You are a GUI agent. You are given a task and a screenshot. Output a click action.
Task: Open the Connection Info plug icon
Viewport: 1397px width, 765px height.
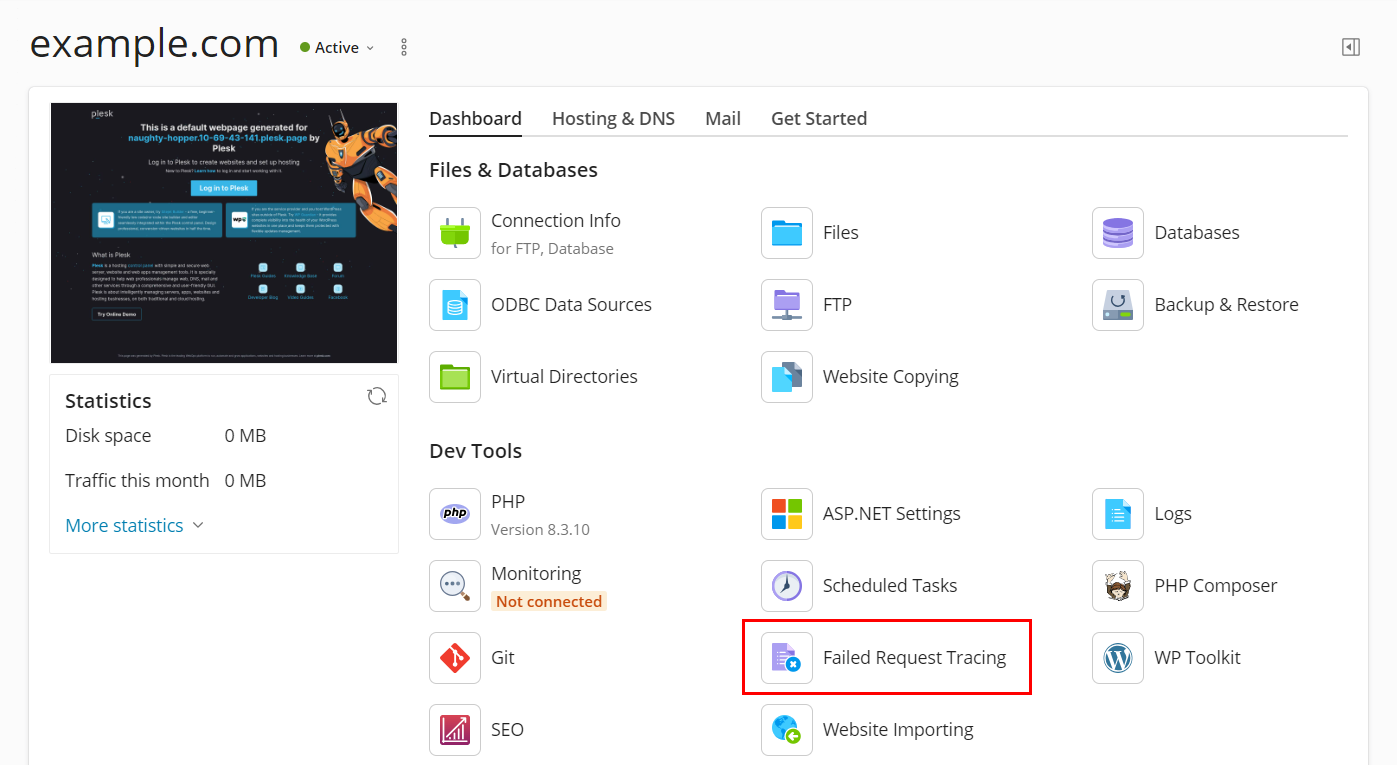tap(455, 233)
